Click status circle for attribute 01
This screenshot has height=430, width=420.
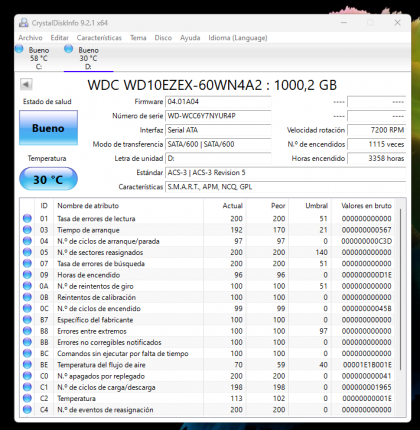pyautogui.click(x=27, y=219)
